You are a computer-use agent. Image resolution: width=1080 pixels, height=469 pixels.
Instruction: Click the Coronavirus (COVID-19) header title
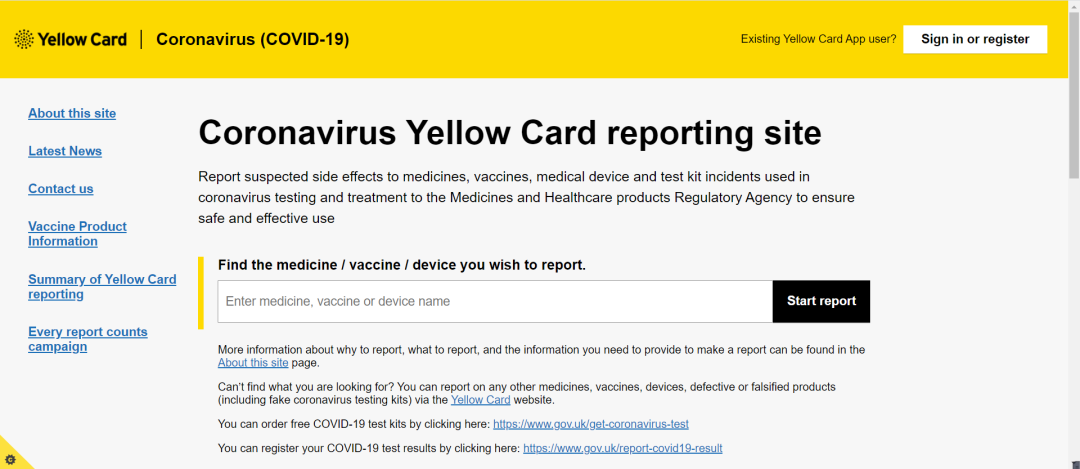pos(253,39)
